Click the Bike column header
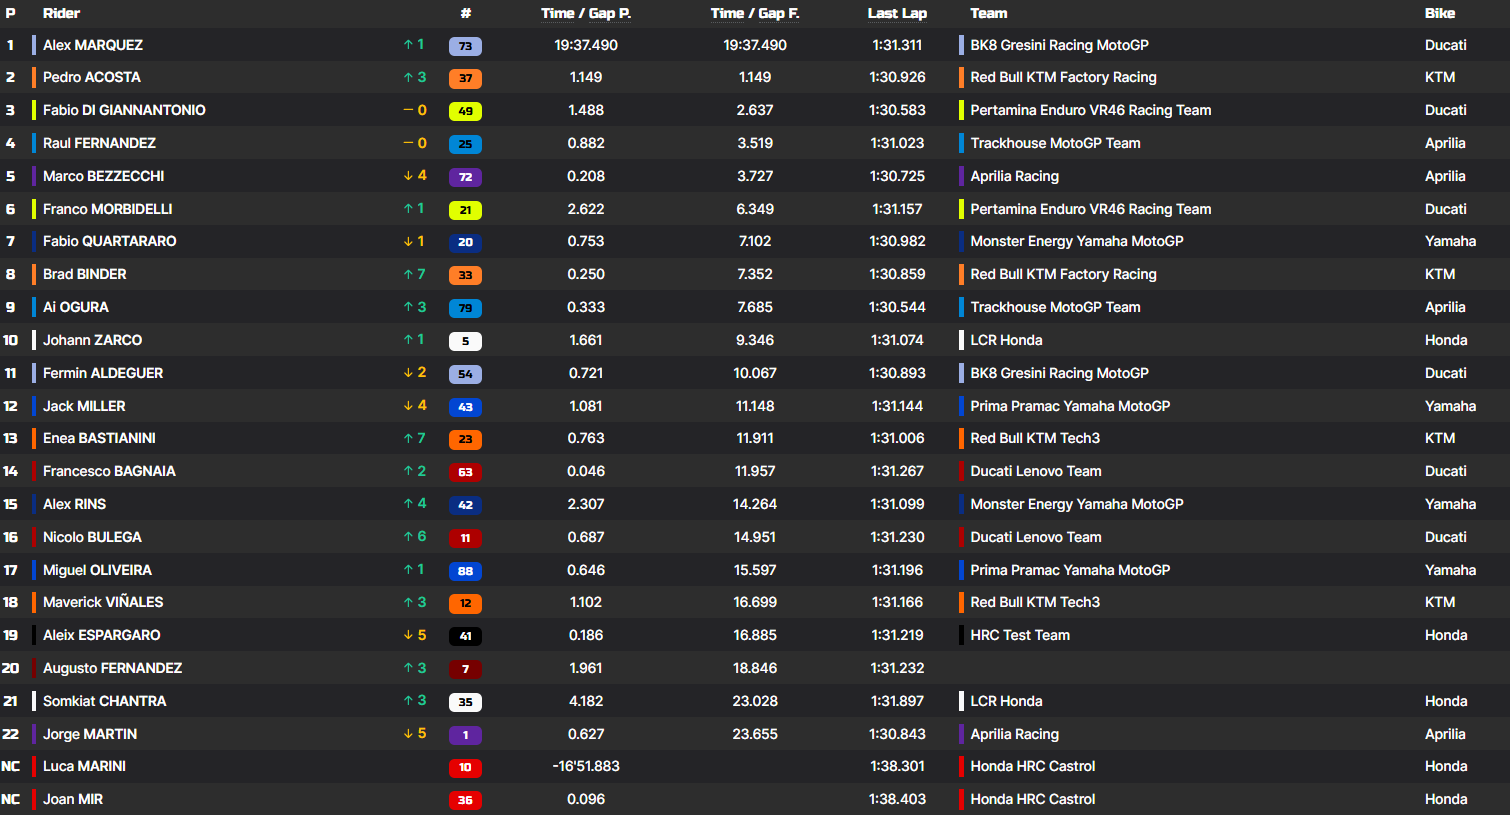 [x=1439, y=13]
